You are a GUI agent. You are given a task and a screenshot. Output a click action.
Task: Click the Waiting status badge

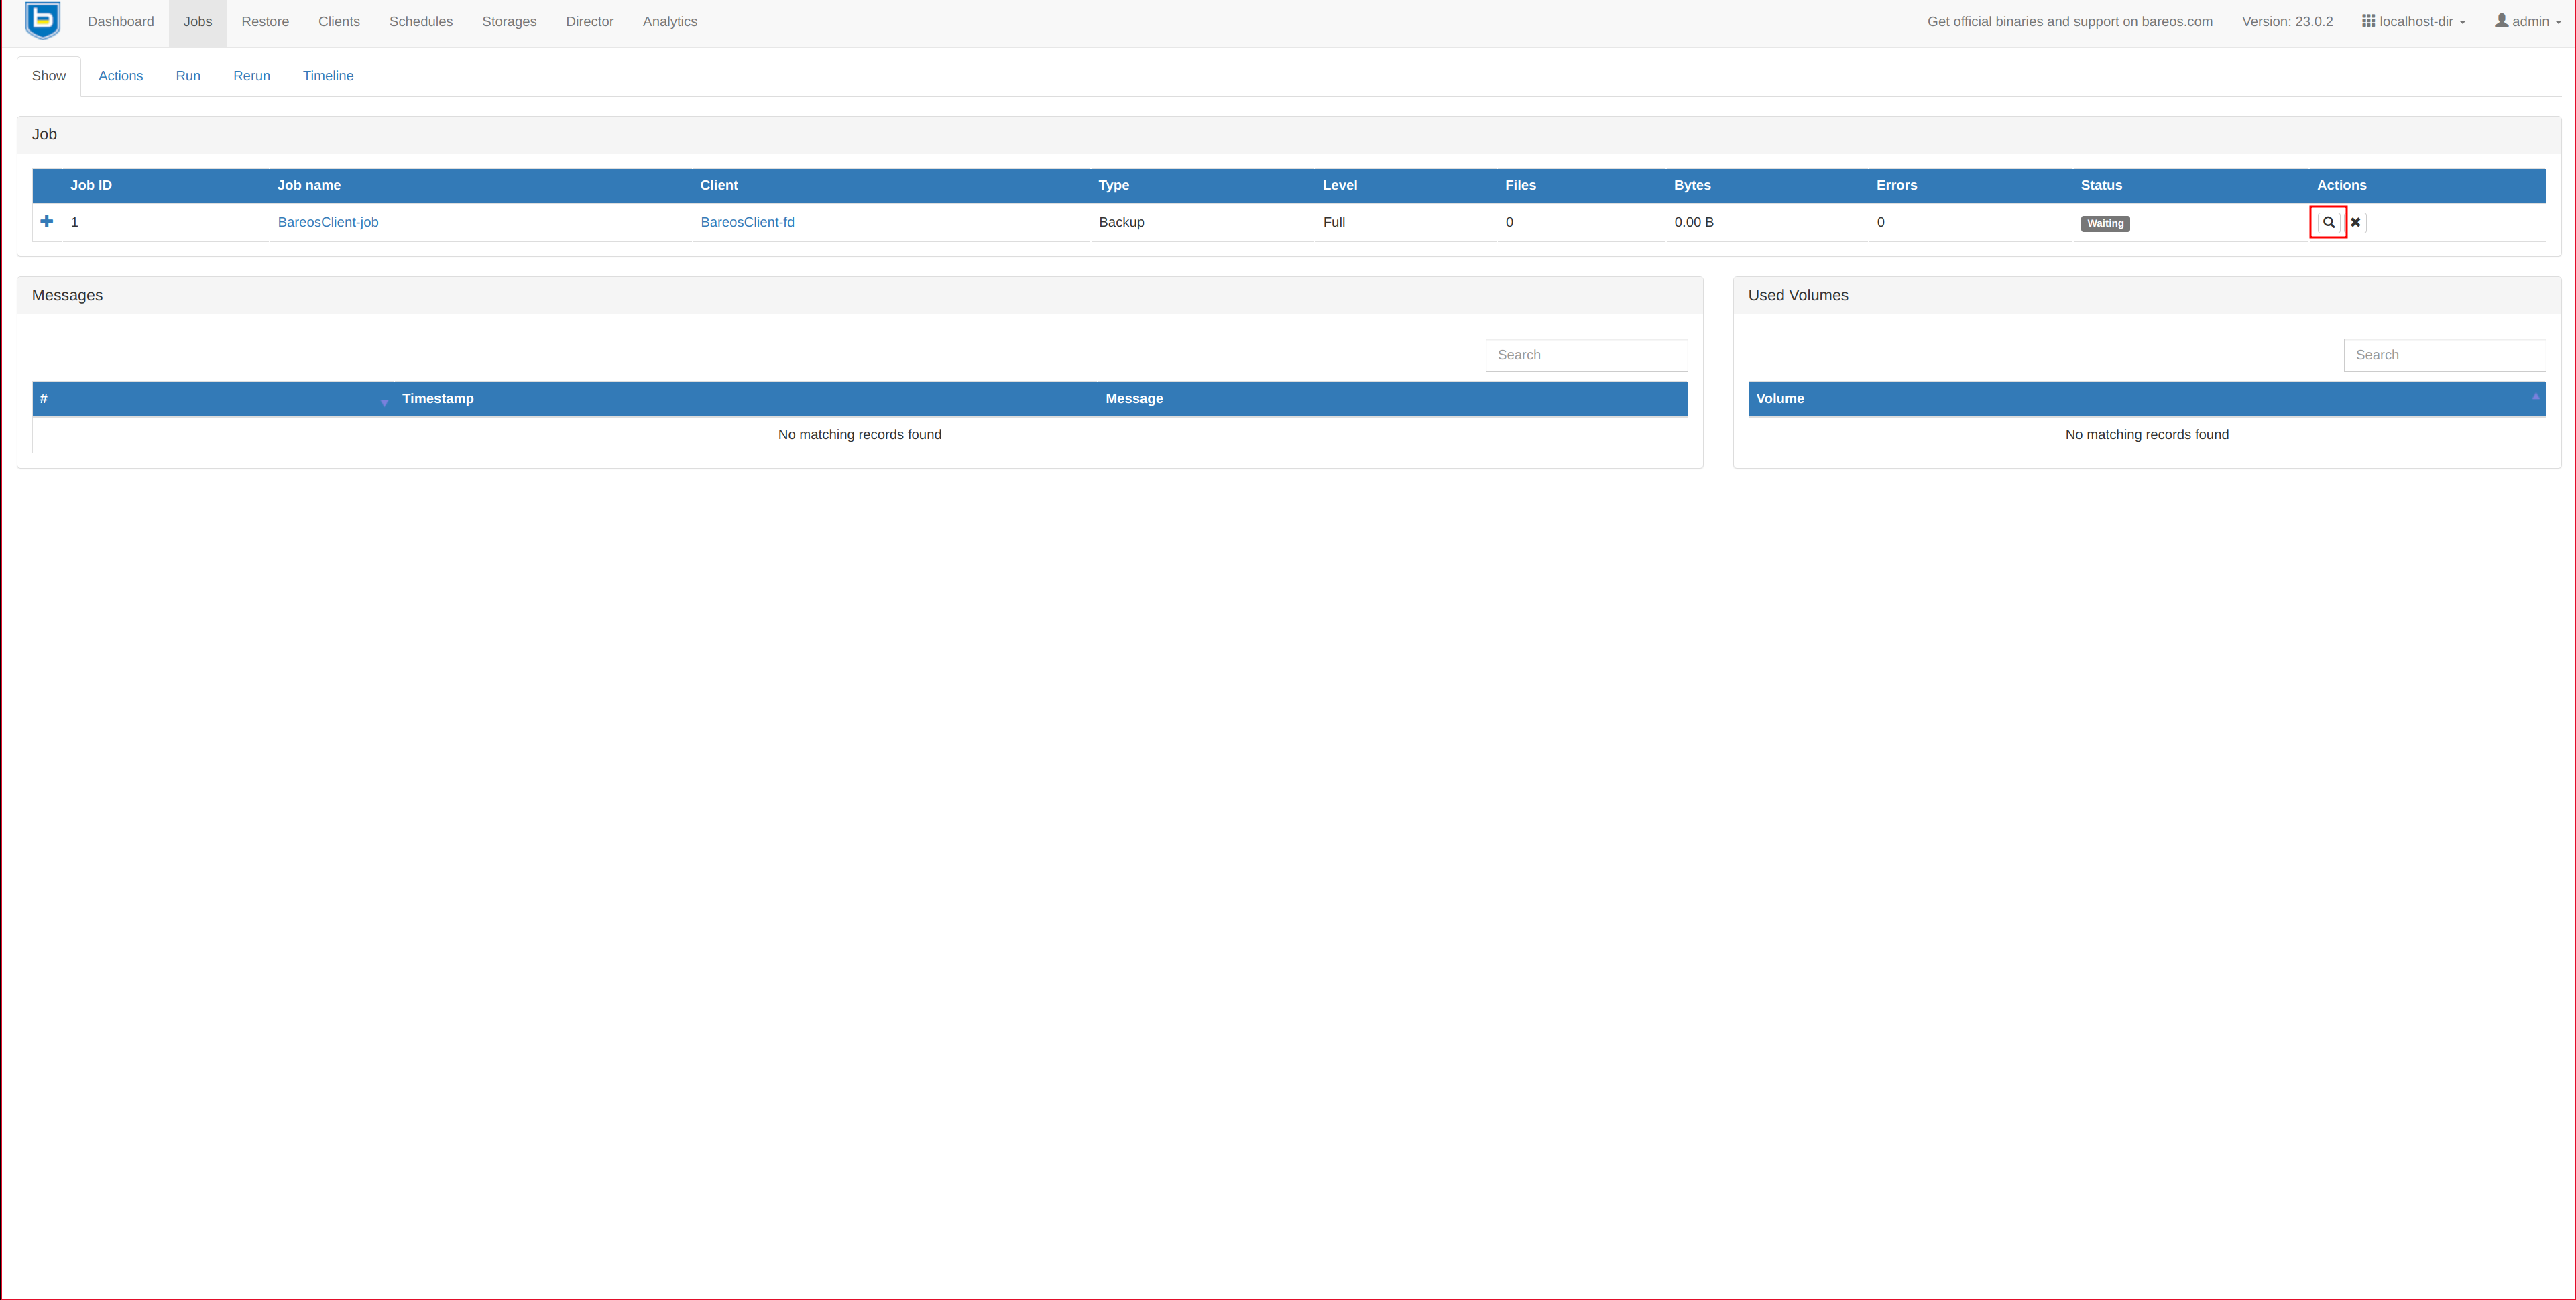coord(2105,223)
